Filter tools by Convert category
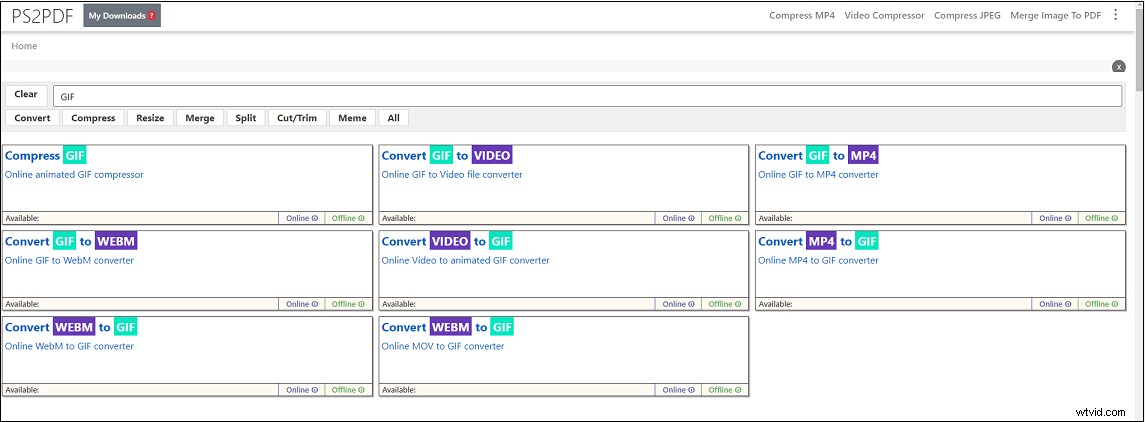The width and height of the screenshot is (1145, 422). click(32, 118)
